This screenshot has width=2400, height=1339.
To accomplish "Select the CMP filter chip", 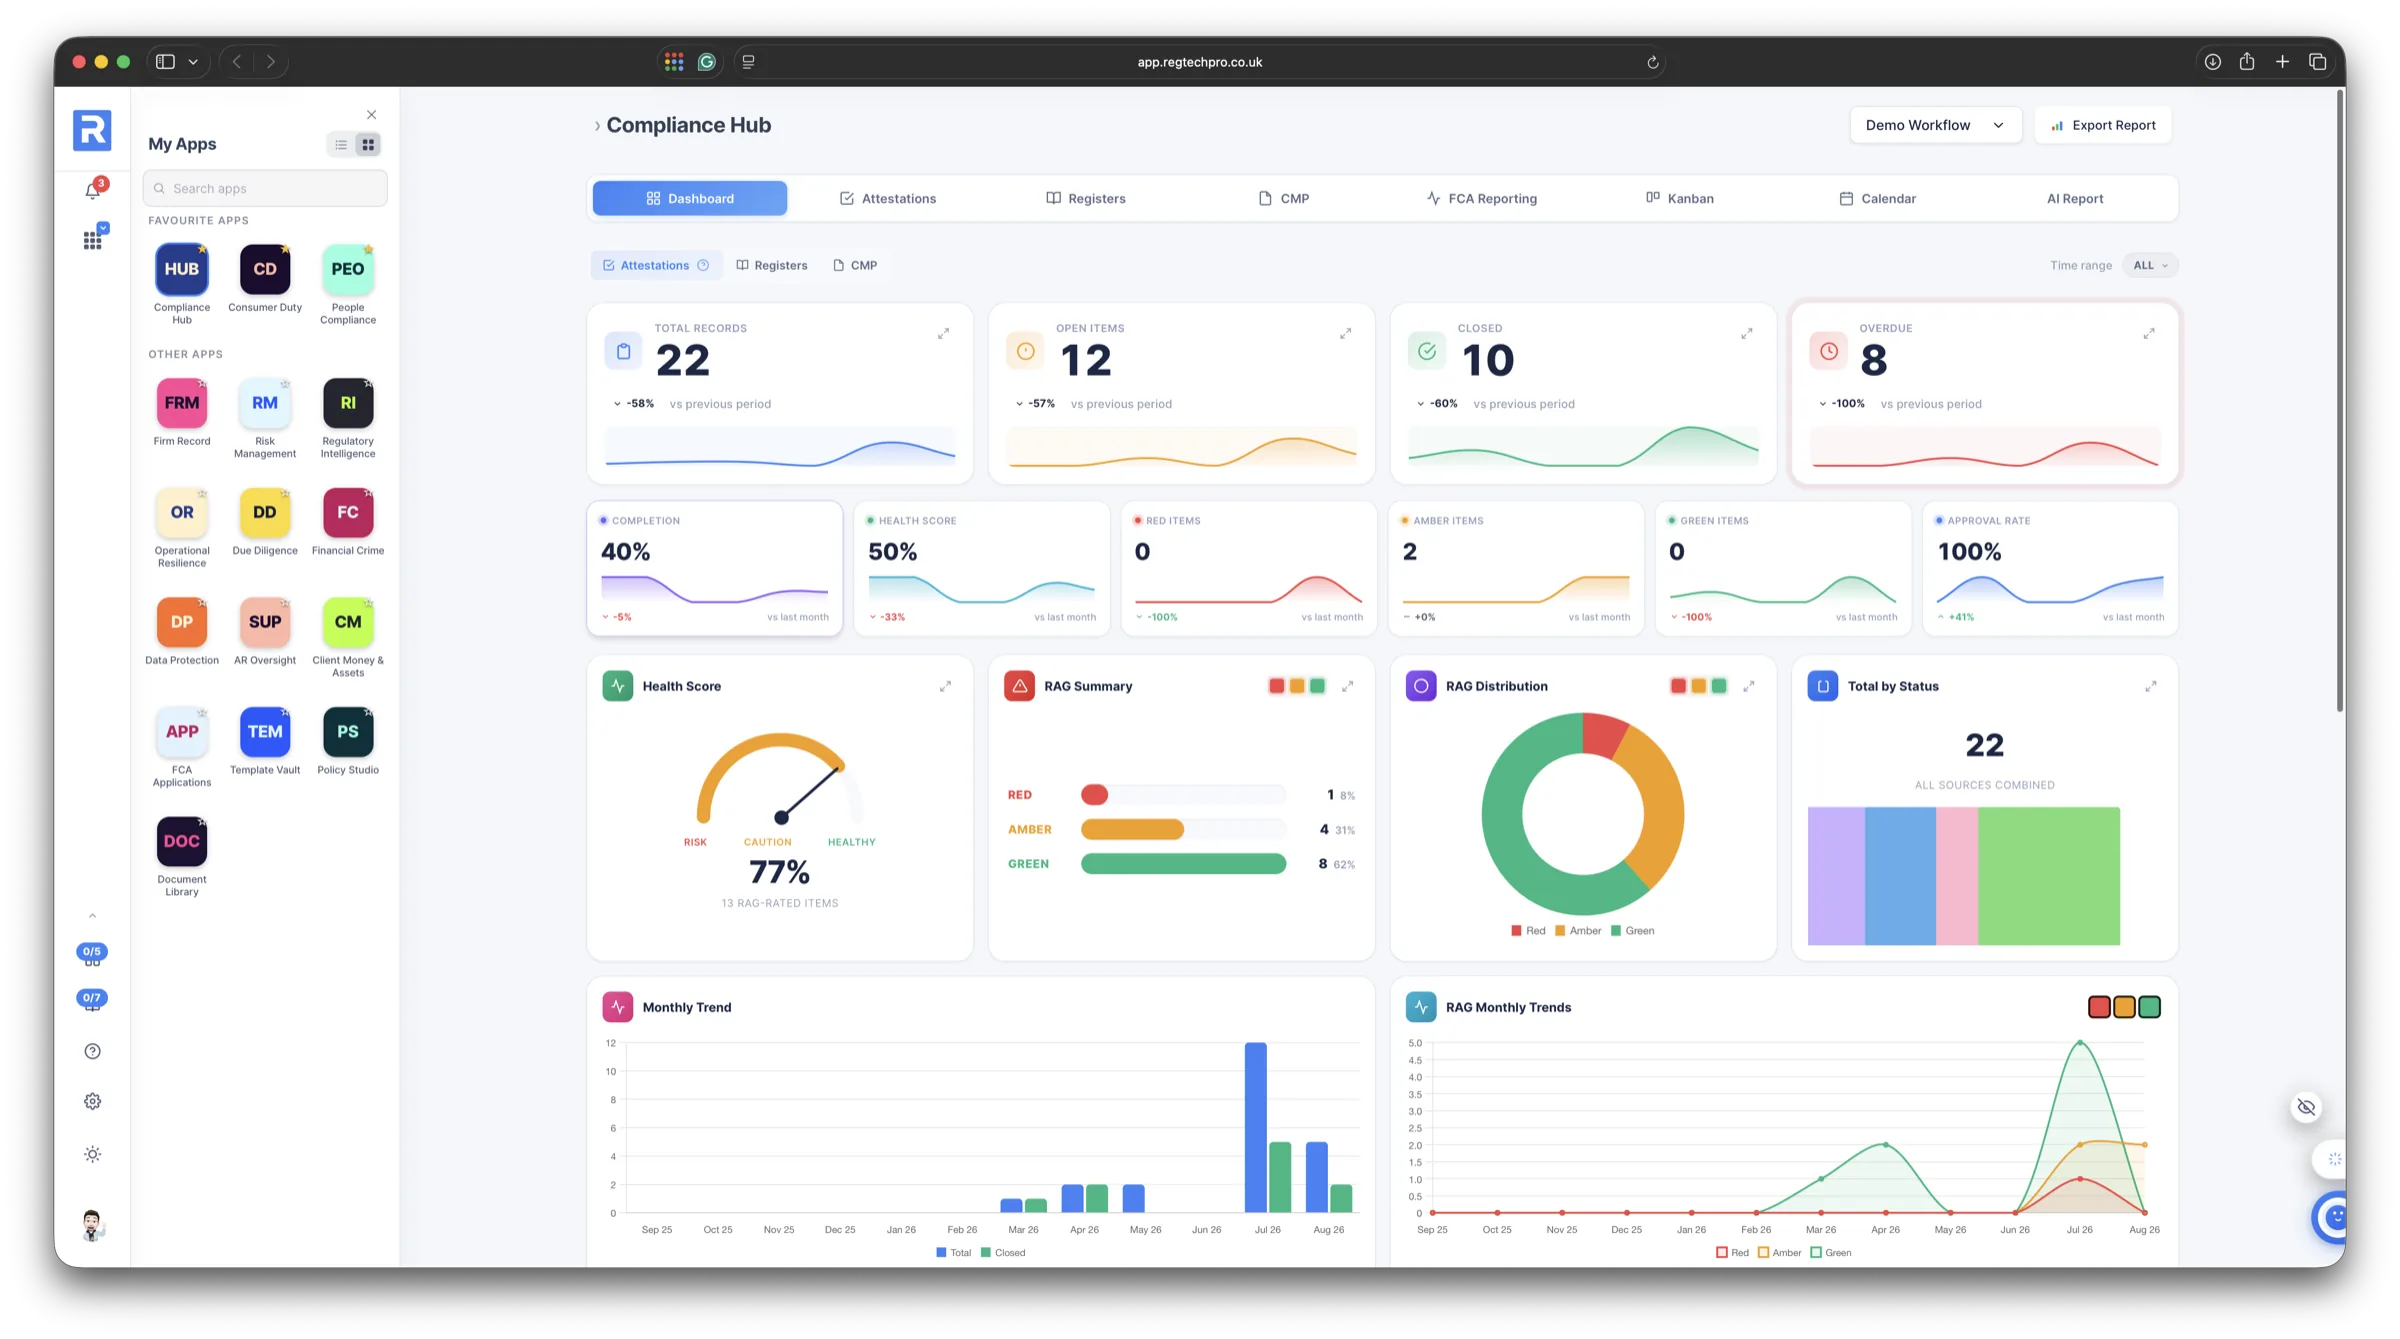I will click(x=855, y=265).
